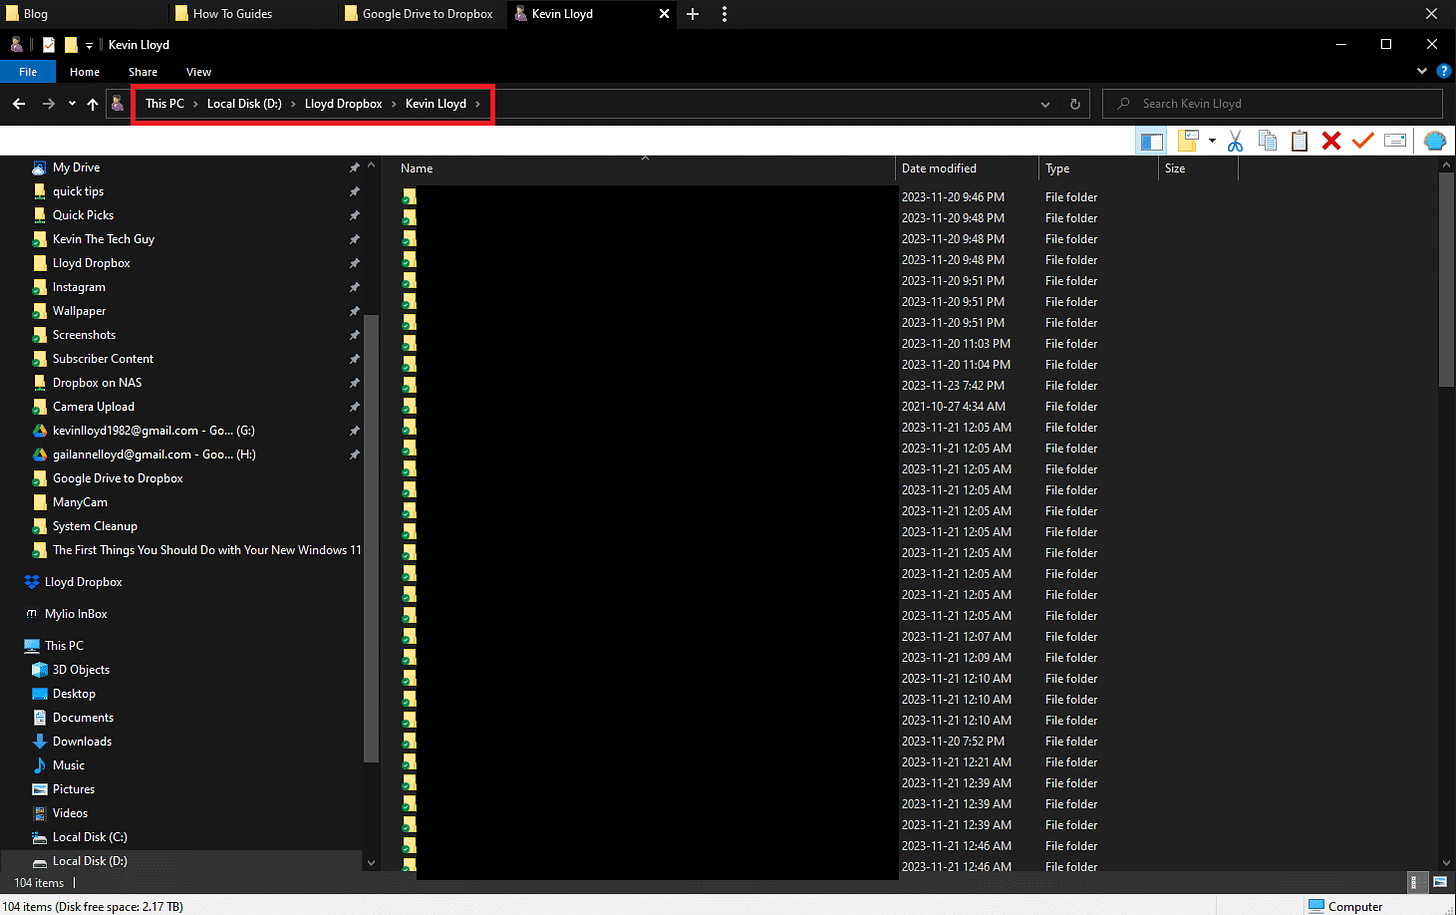Image resolution: width=1456 pixels, height=915 pixels.
Task: Open the Share ribbon tab
Action: [x=143, y=72]
